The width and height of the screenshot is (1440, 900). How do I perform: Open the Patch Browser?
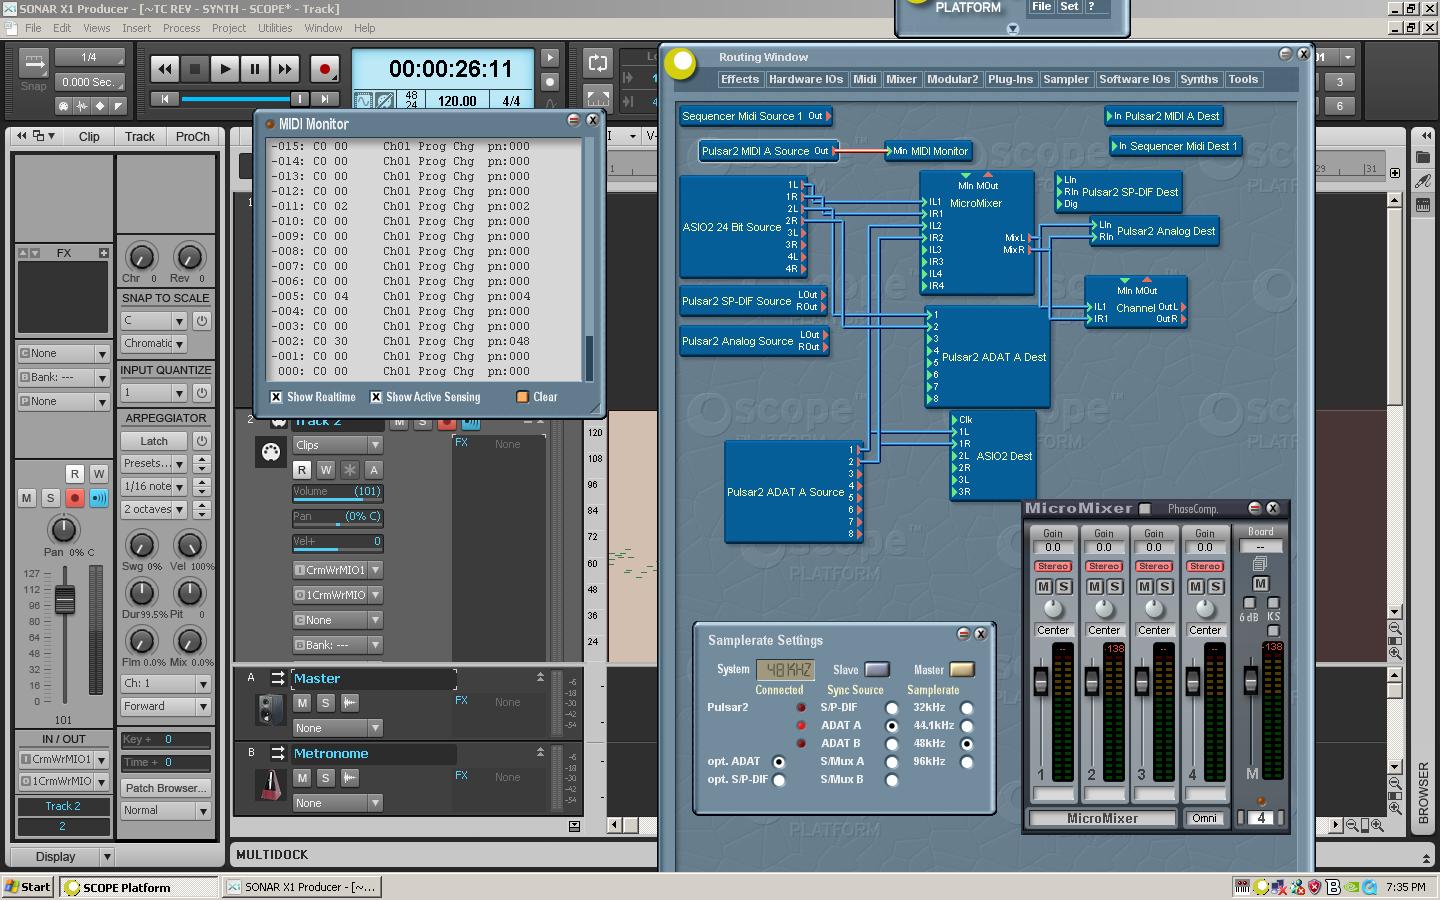coord(165,788)
